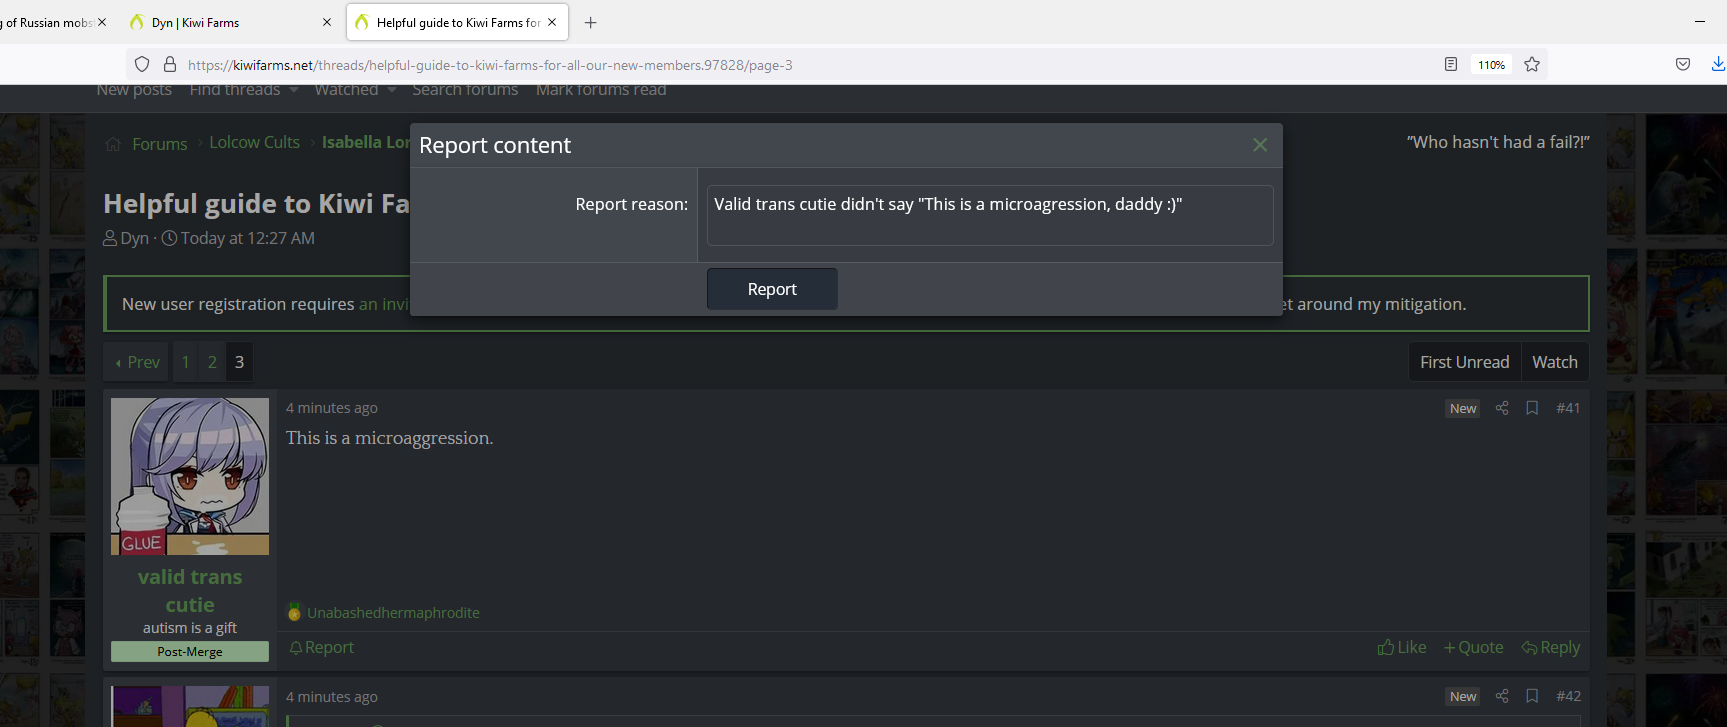Open the Firefox reader view icon
1727x727 pixels.
click(x=1451, y=64)
